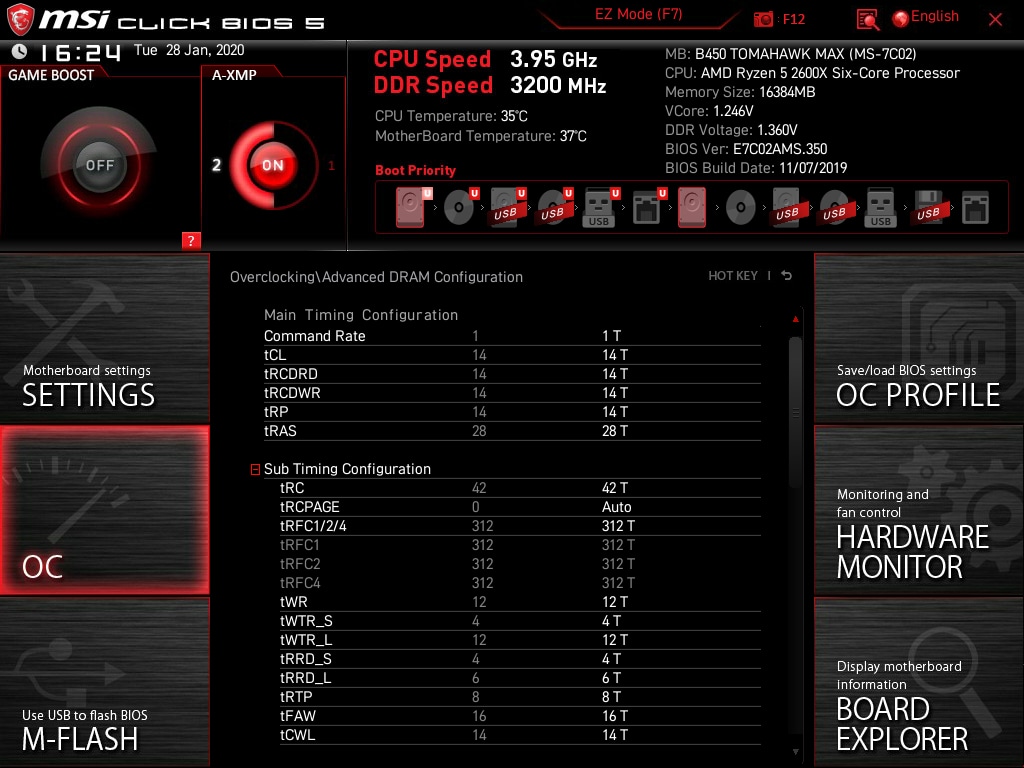Toggle the A-XMP ON knob
This screenshot has height=768, width=1024.
click(273, 165)
